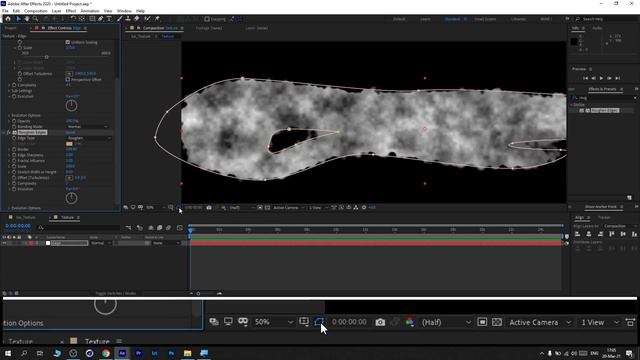The width and height of the screenshot is (640, 360).
Task: Select the Rectangle shape tool
Action: (92, 19)
